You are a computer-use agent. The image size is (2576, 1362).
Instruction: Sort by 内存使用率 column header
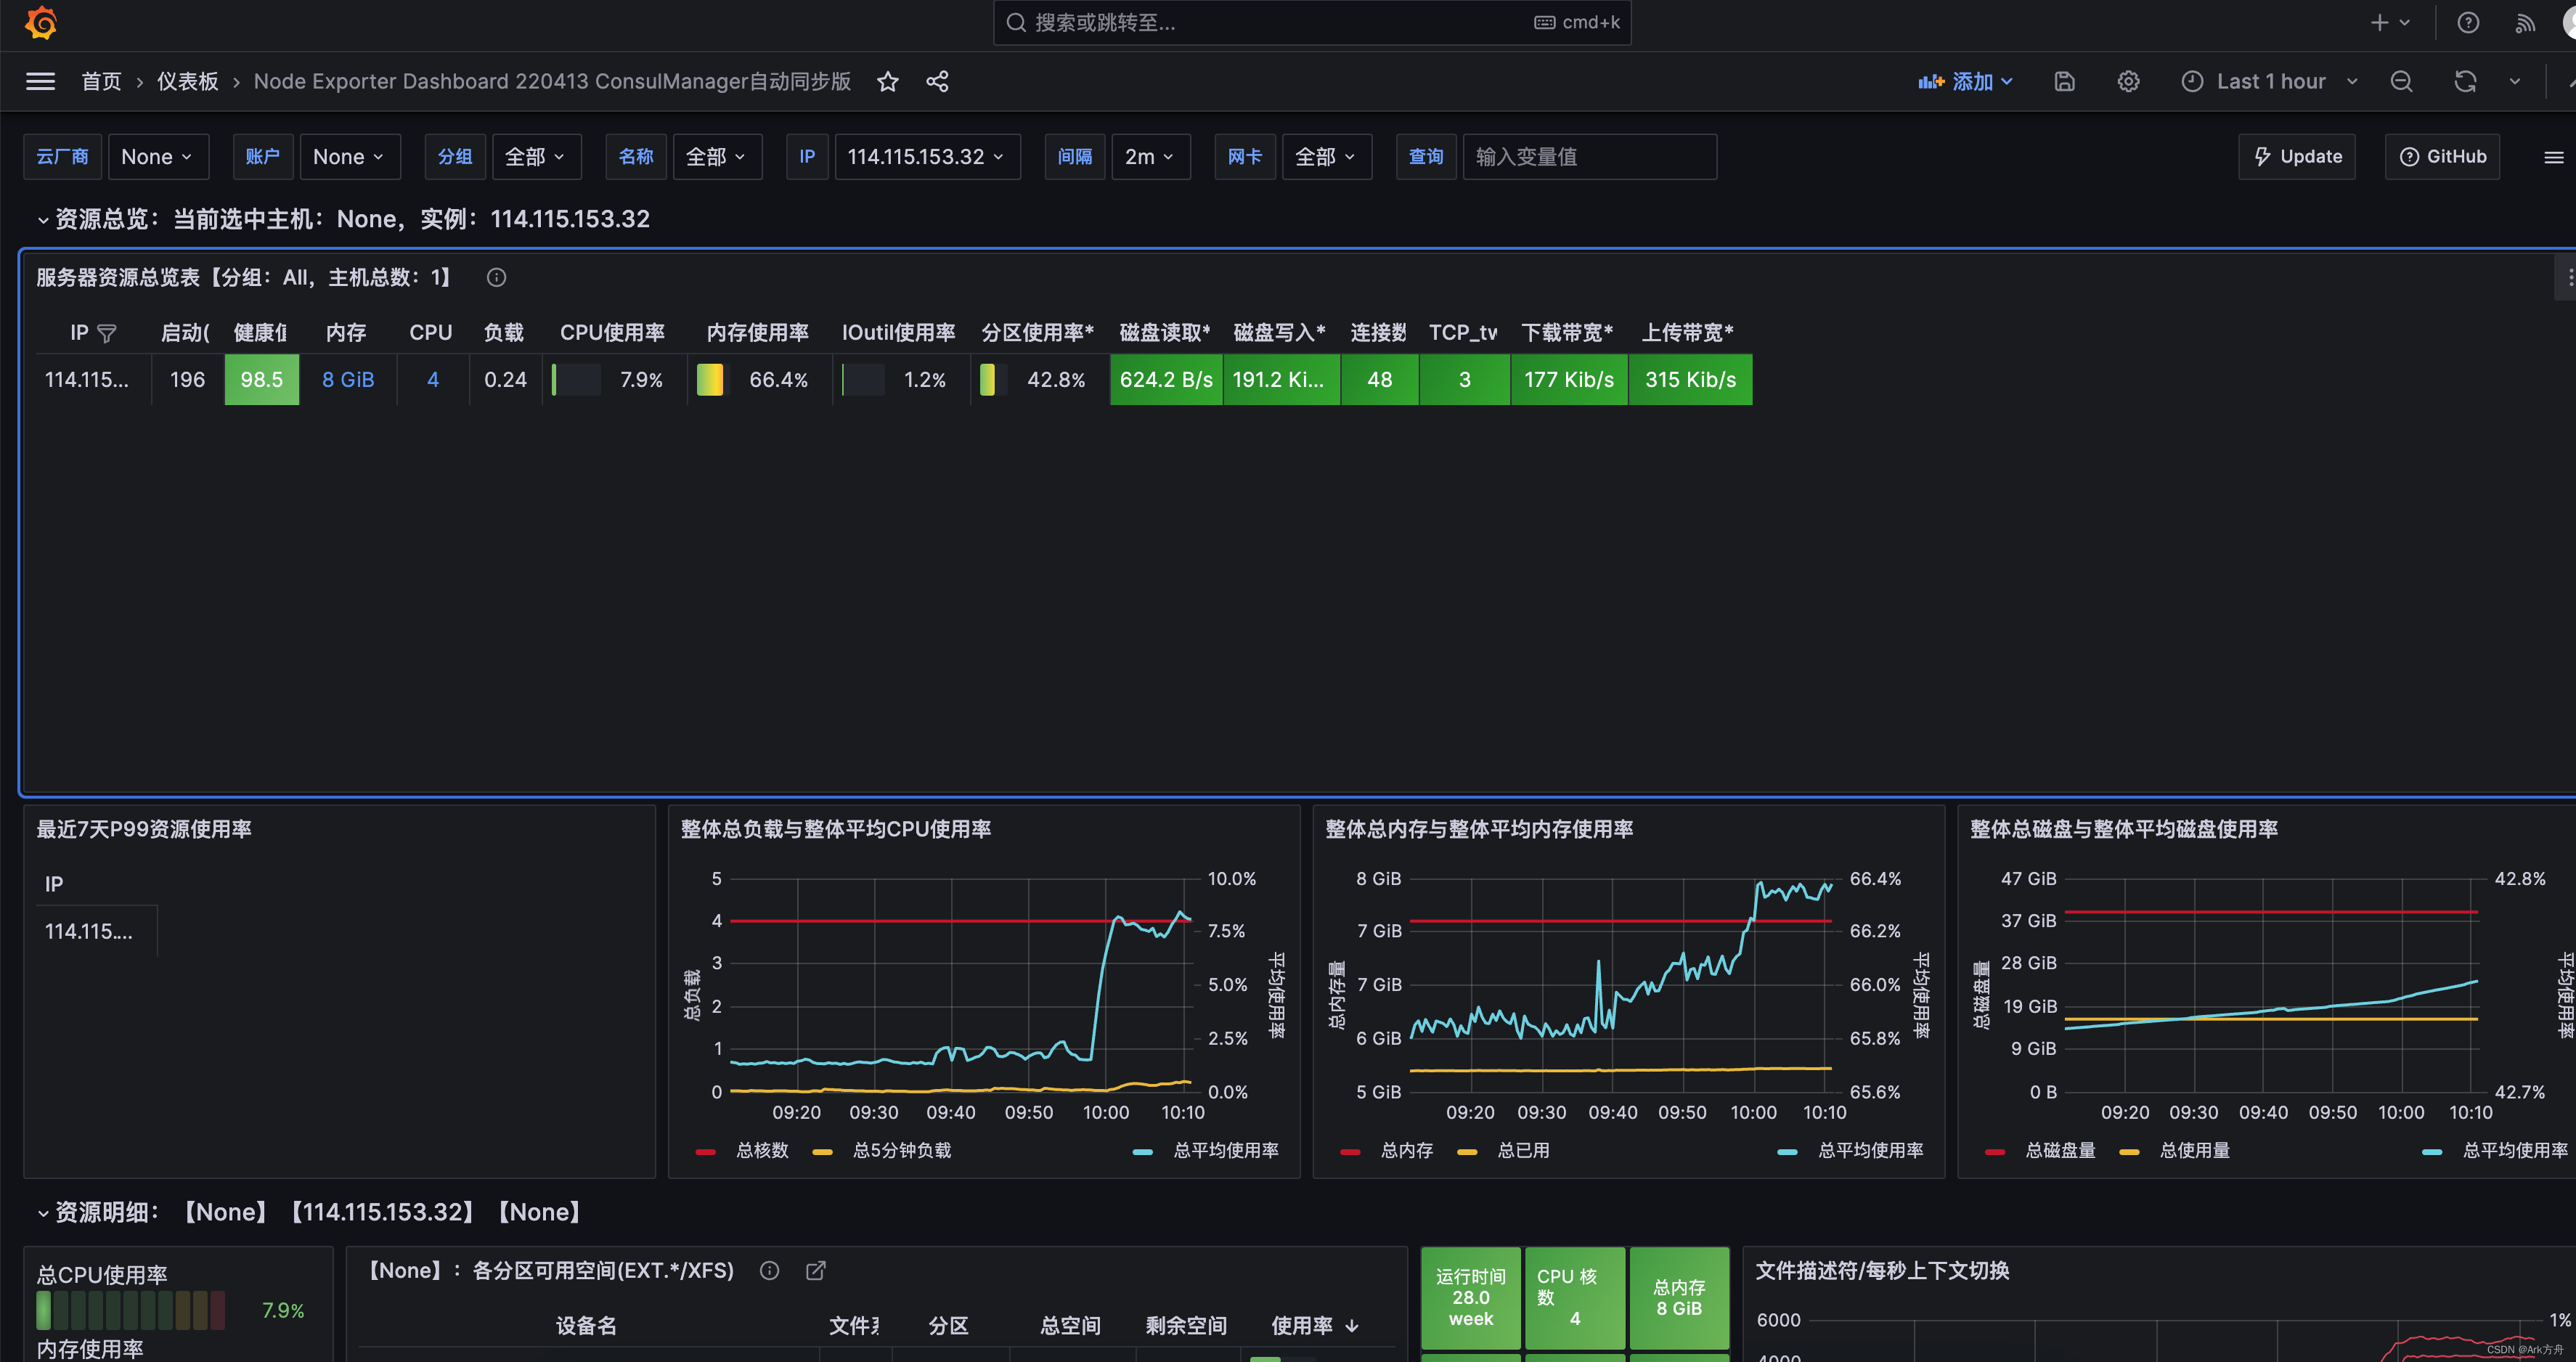tap(757, 333)
